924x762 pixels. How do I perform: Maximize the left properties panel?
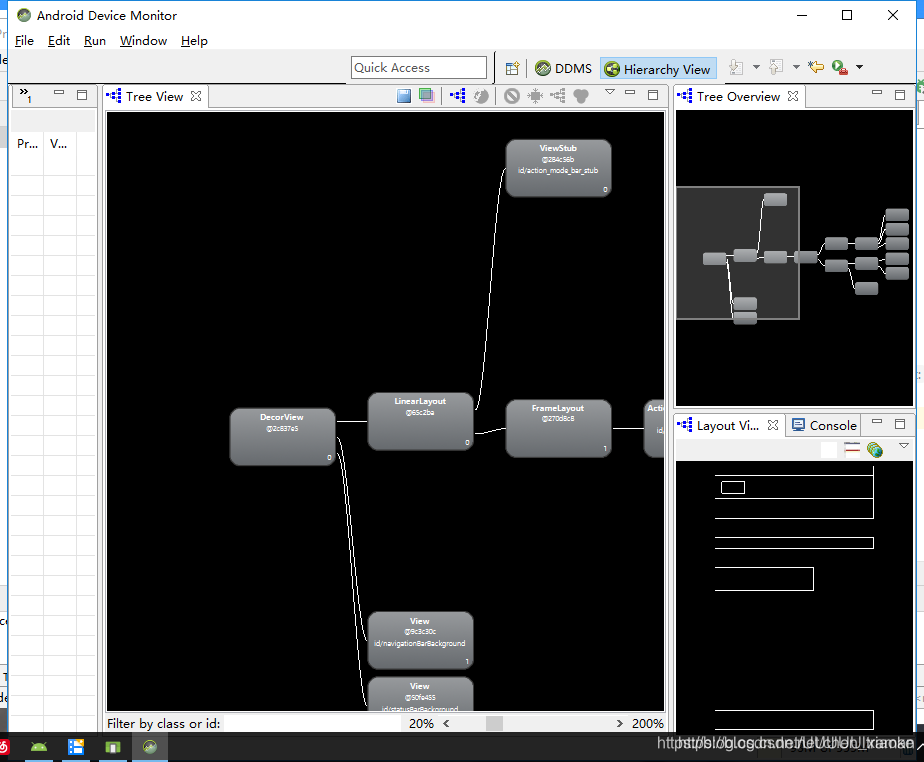pyautogui.click(x=82, y=95)
